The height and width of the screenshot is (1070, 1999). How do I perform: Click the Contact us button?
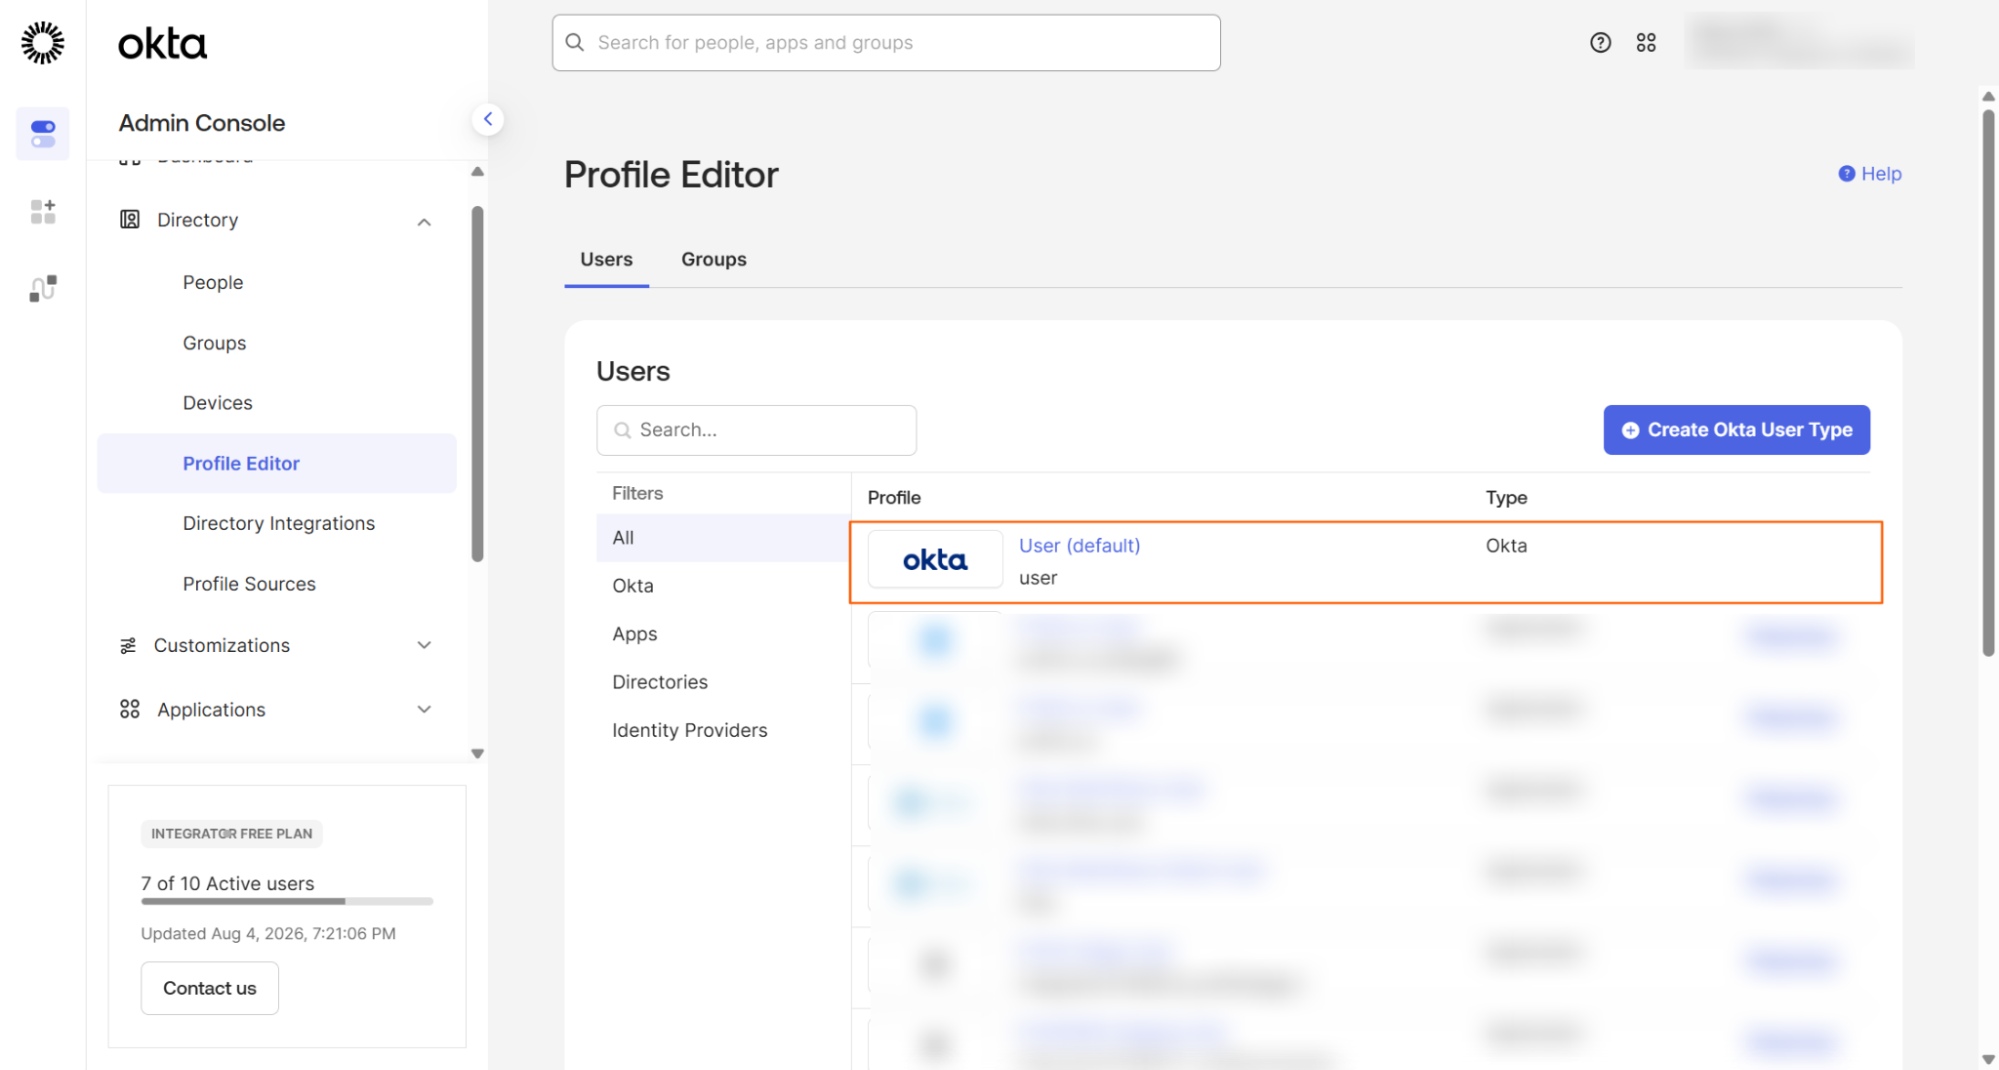click(210, 988)
